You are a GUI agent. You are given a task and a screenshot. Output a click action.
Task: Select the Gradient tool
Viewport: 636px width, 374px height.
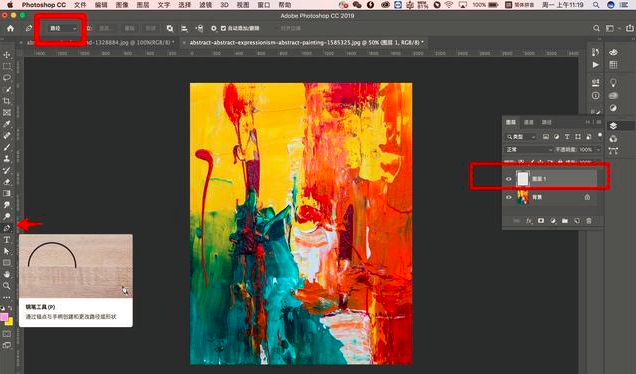coord(7,193)
